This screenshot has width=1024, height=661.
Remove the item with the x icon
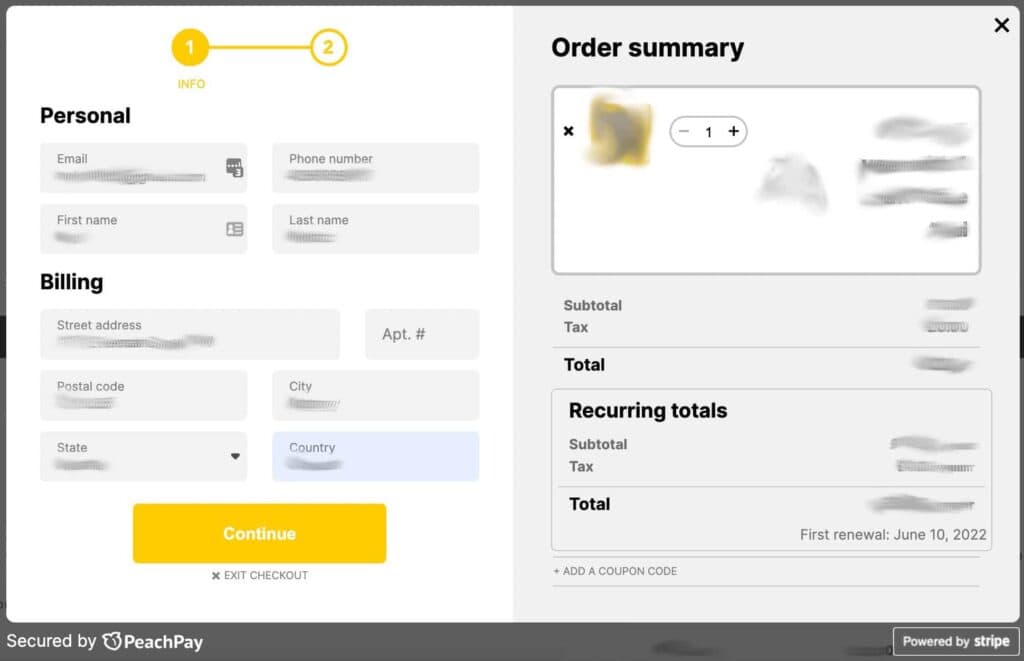point(569,131)
